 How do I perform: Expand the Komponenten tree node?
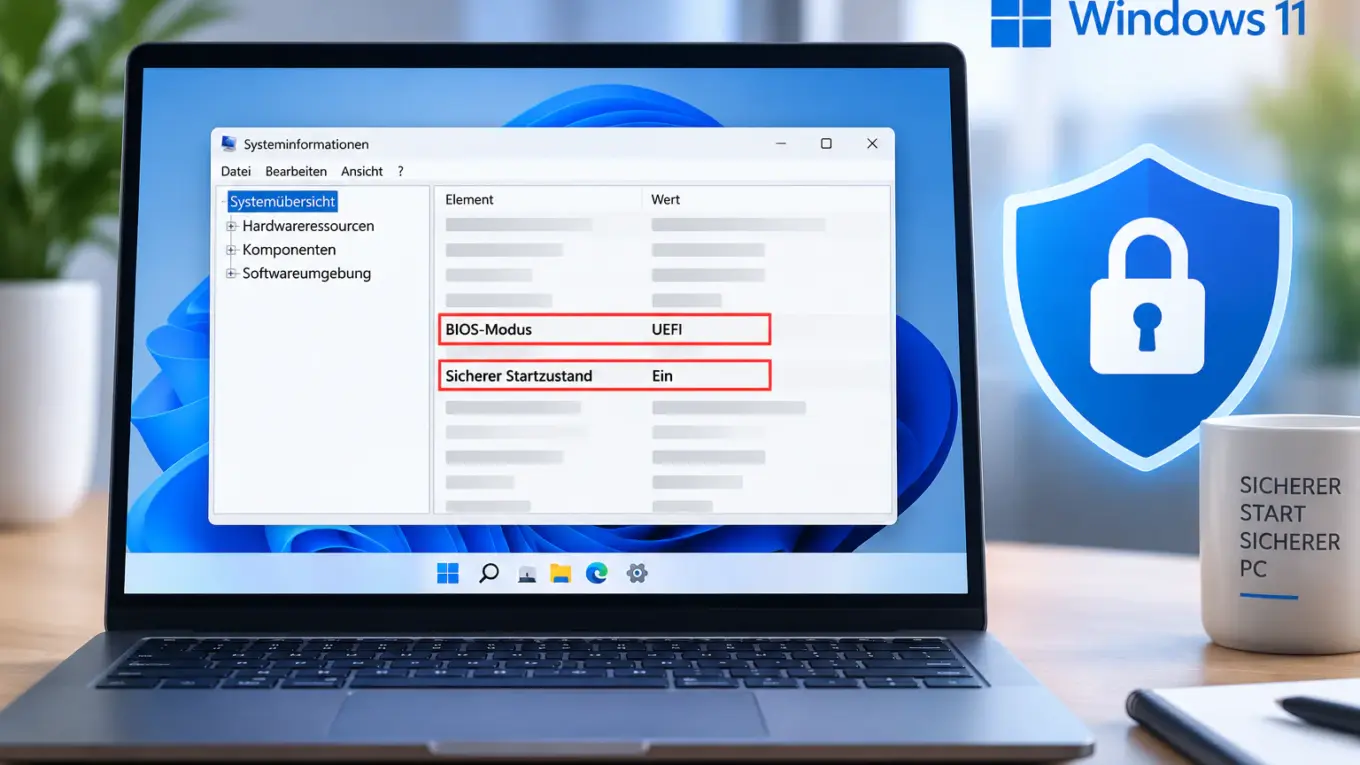(x=231, y=250)
